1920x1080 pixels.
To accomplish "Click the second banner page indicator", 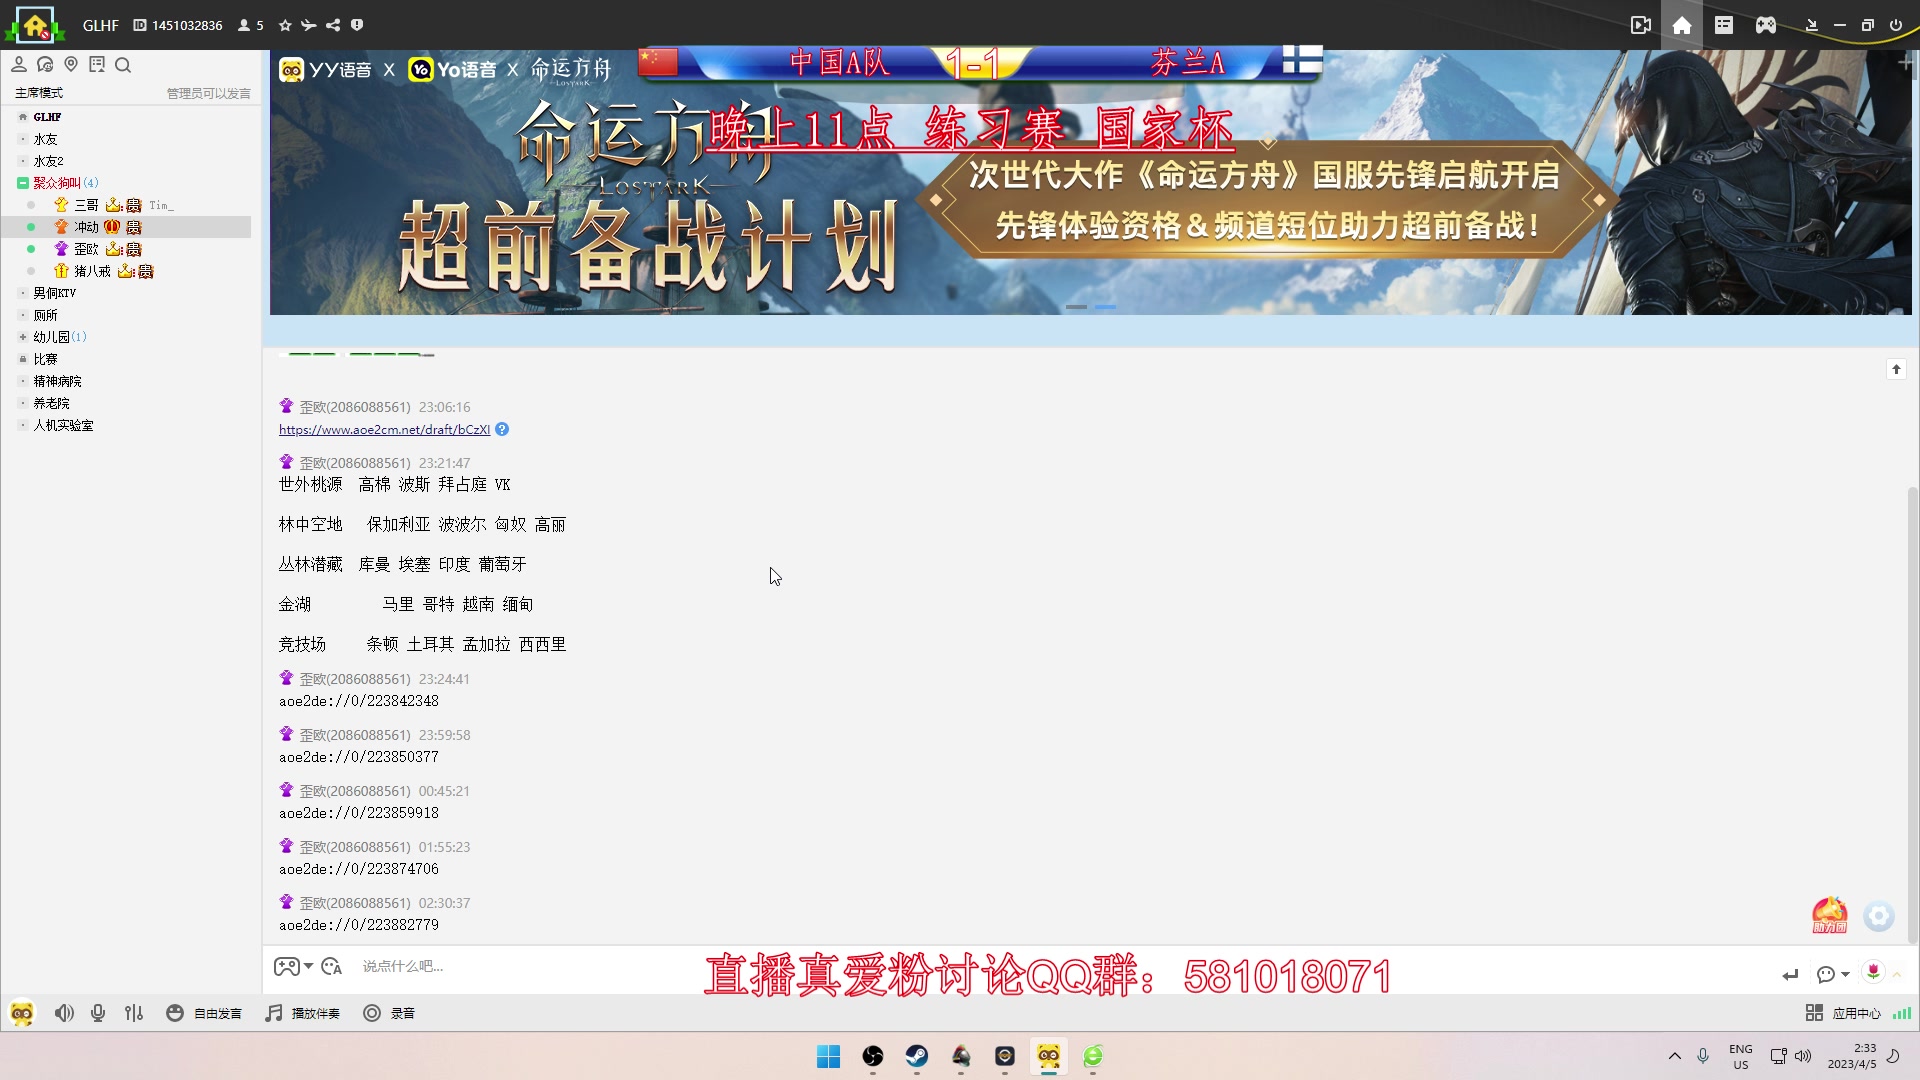I will (1105, 307).
